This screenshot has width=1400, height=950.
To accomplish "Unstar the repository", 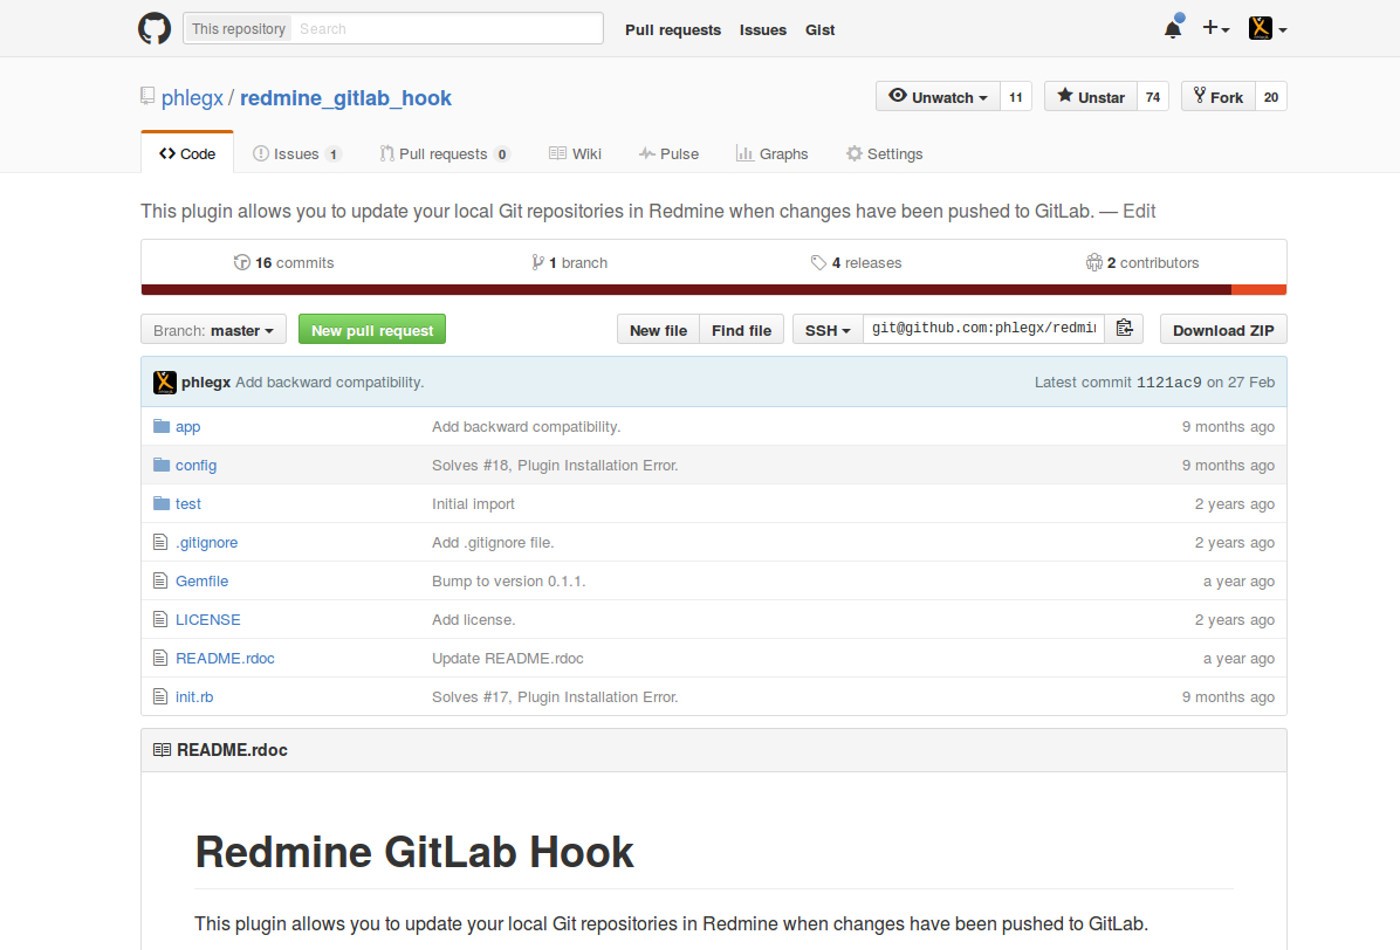I will click(x=1091, y=96).
